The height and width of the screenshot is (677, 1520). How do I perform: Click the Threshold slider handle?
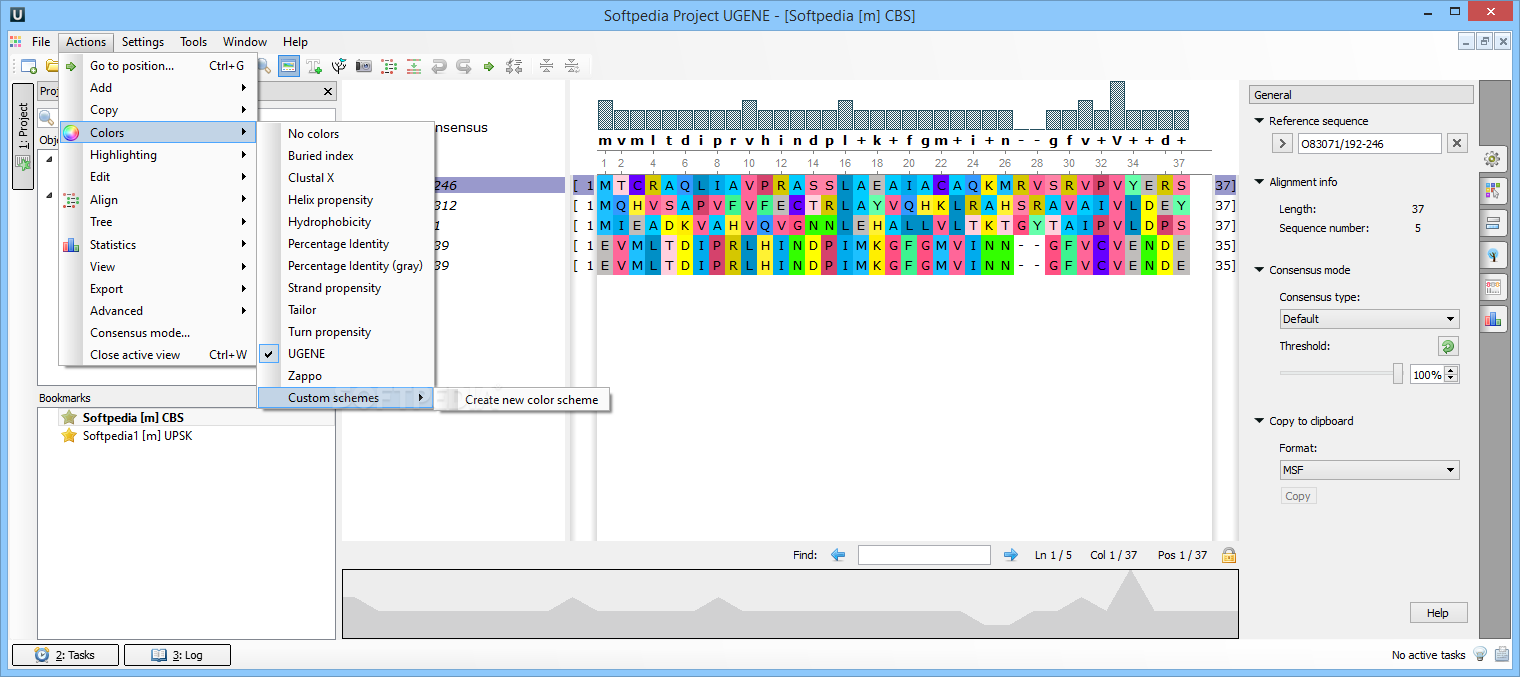point(1398,374)
